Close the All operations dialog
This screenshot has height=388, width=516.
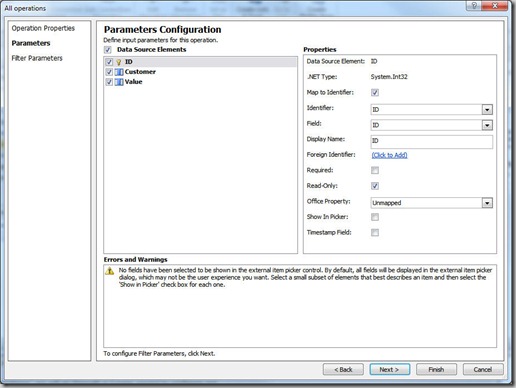point(495,5)
